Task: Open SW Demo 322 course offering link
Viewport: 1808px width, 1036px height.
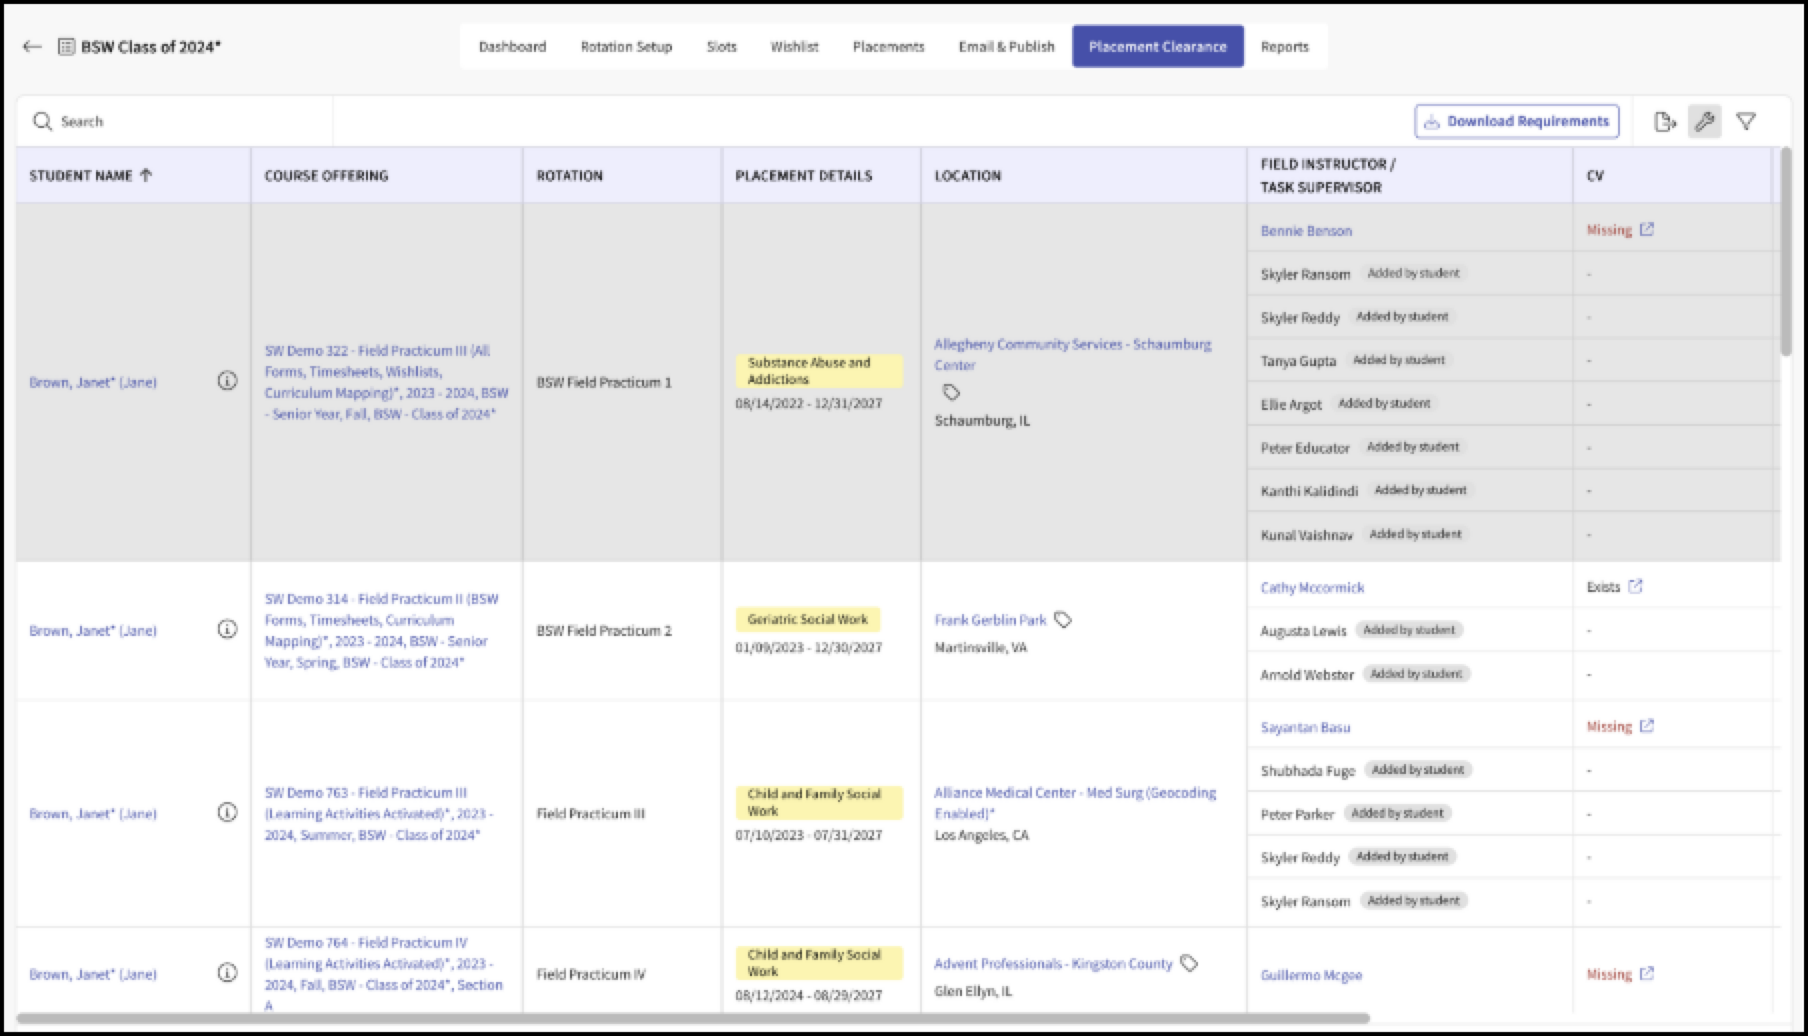Action: point(386,382)
